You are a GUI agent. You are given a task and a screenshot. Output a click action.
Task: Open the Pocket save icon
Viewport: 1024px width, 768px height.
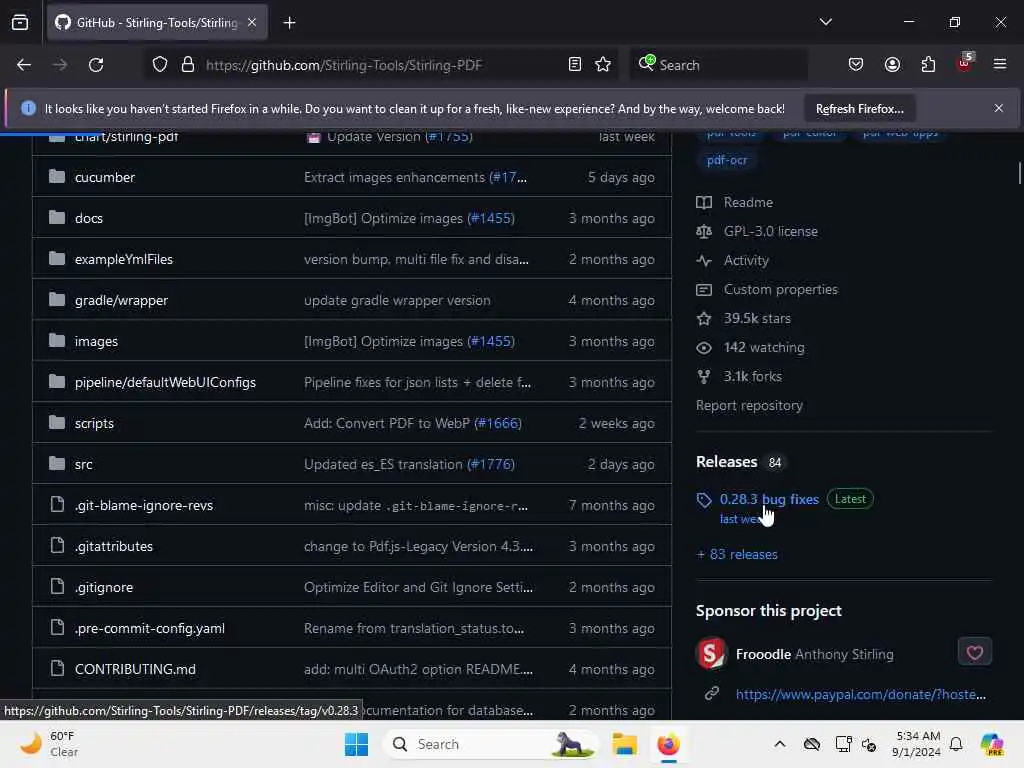tap(856, 65)
